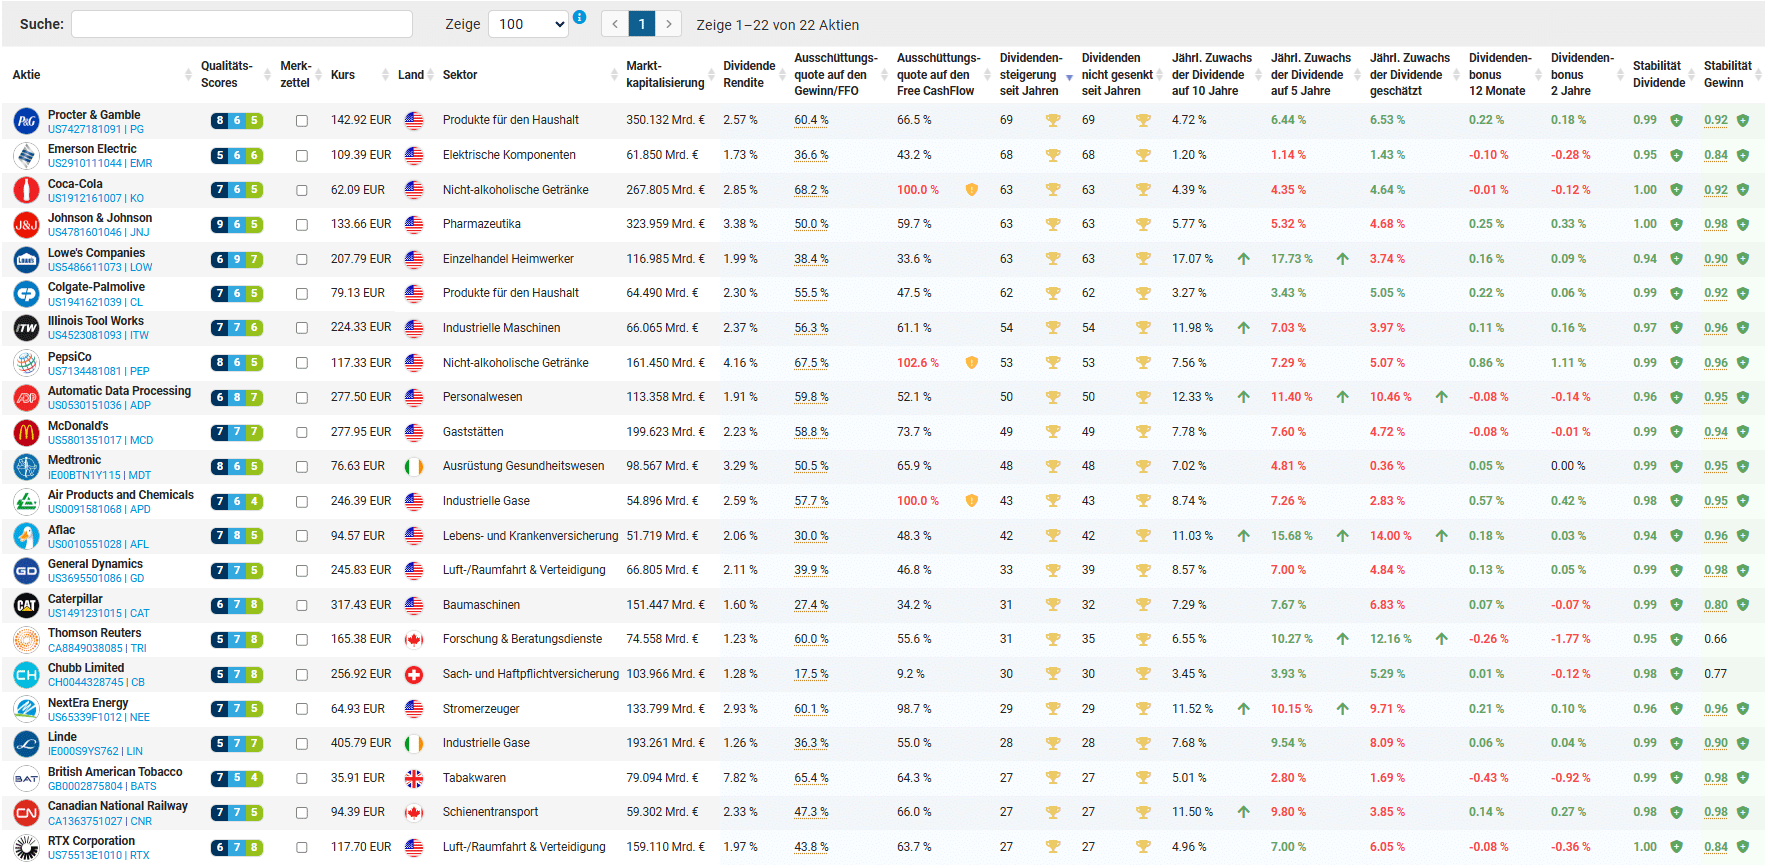This screenshot has height=865, width=1765.
Task: Click the Procter & Gamble company logo
Action: 26,121
